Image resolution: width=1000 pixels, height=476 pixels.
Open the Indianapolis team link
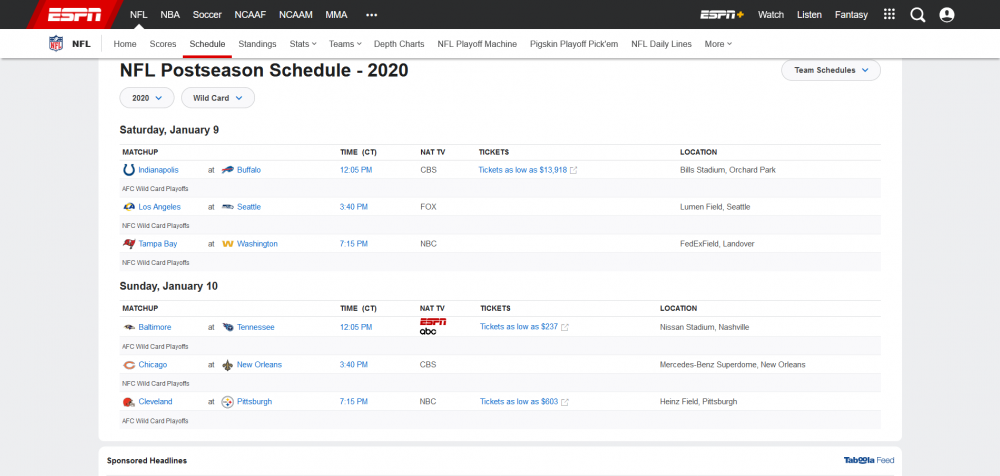(x=159, y=170)
